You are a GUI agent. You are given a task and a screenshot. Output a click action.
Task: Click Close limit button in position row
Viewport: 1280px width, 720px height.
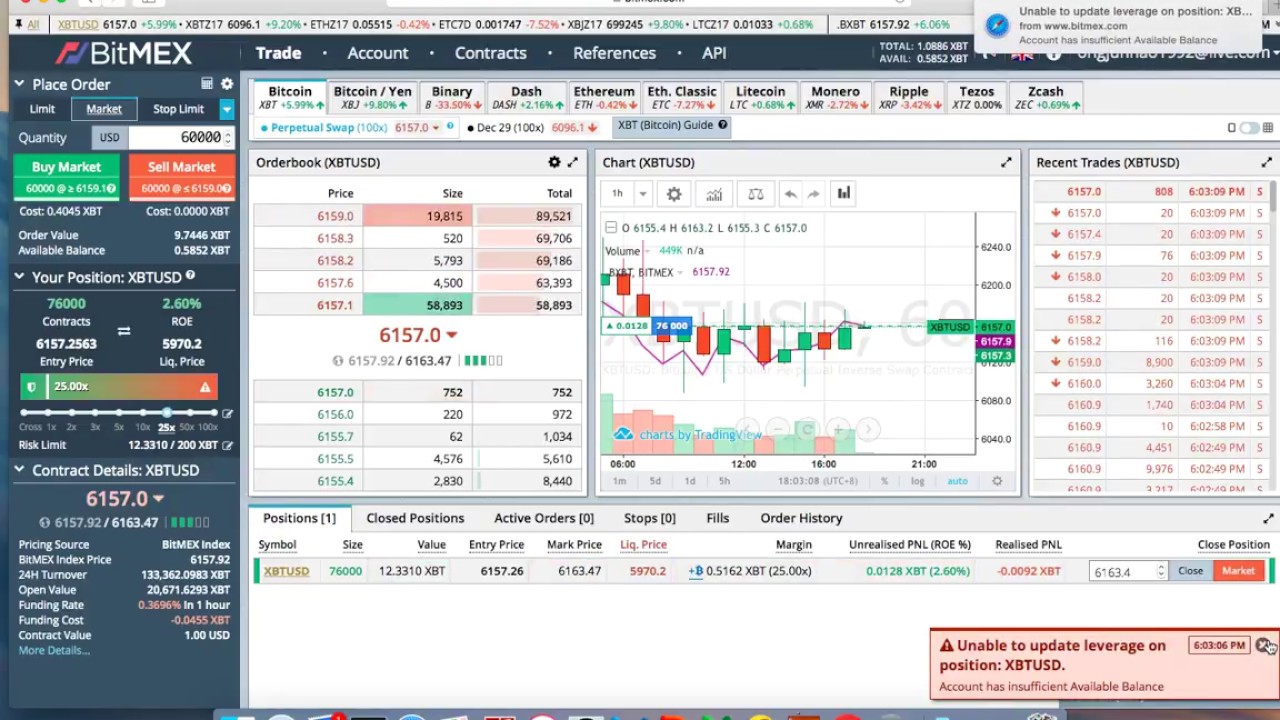click(1190, 571)
